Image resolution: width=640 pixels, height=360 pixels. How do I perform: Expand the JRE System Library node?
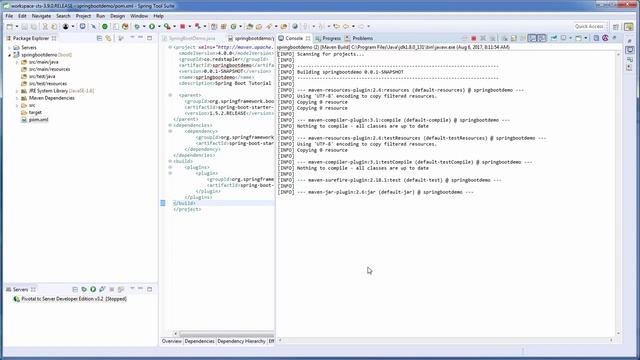tap(17, 91)
